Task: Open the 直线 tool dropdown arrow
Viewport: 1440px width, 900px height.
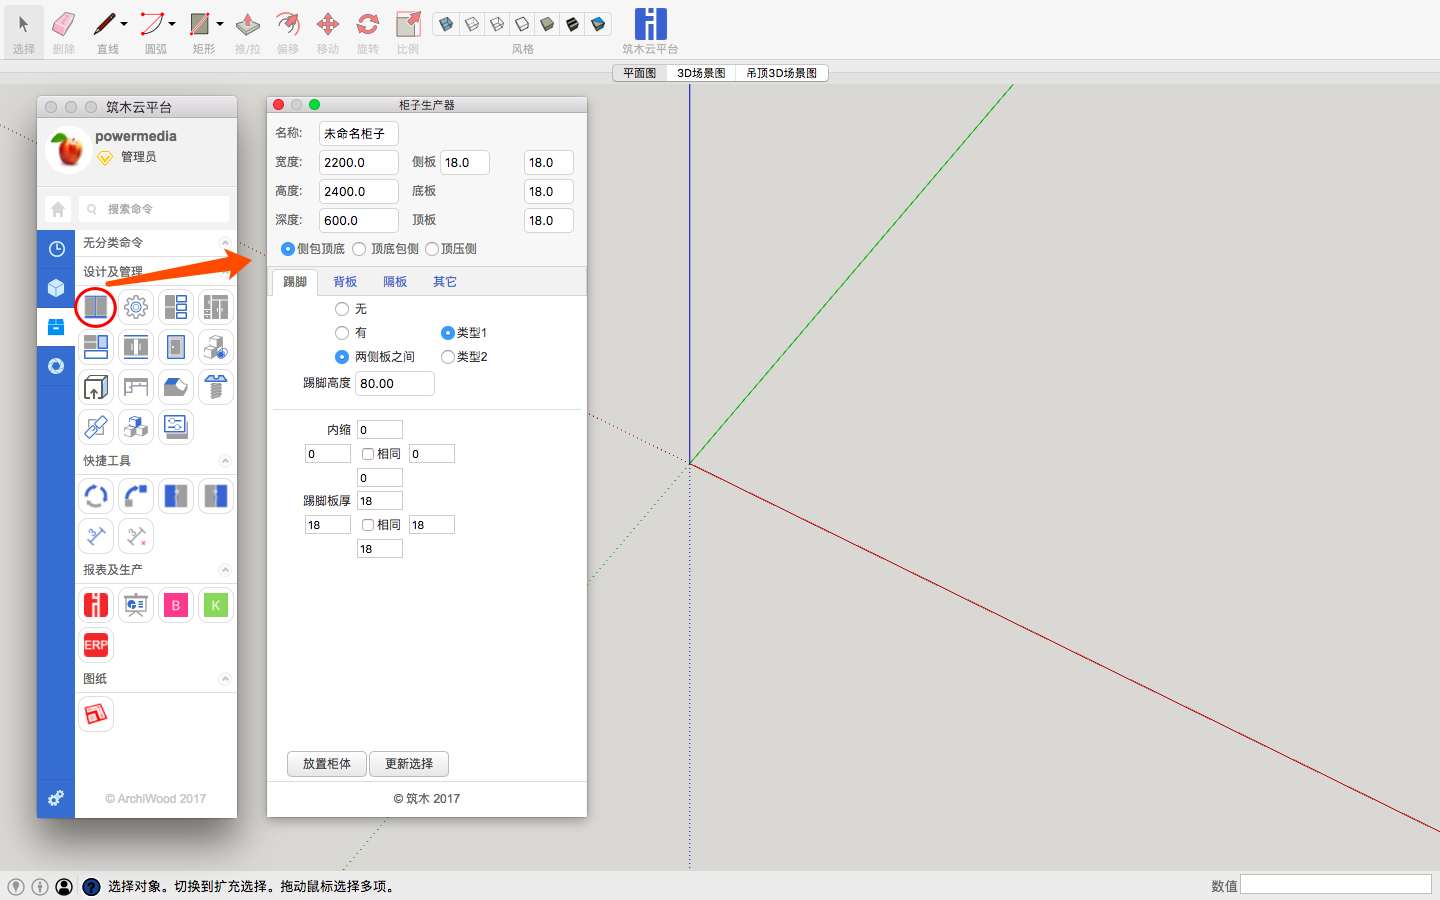Action: click(124, 24)
